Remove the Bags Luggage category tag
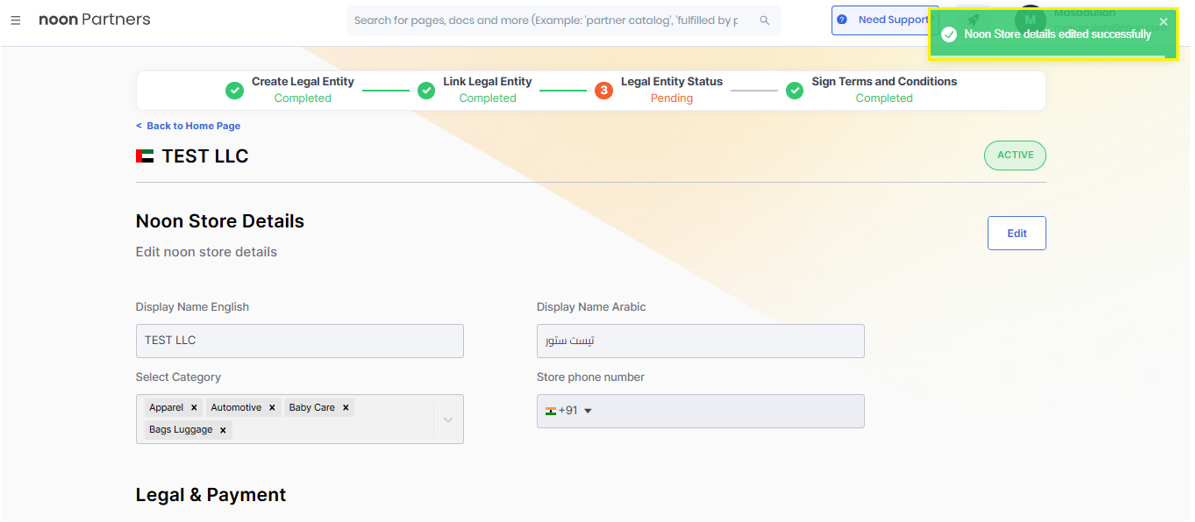Viewport: 1195px width, 522px height. 223,430
